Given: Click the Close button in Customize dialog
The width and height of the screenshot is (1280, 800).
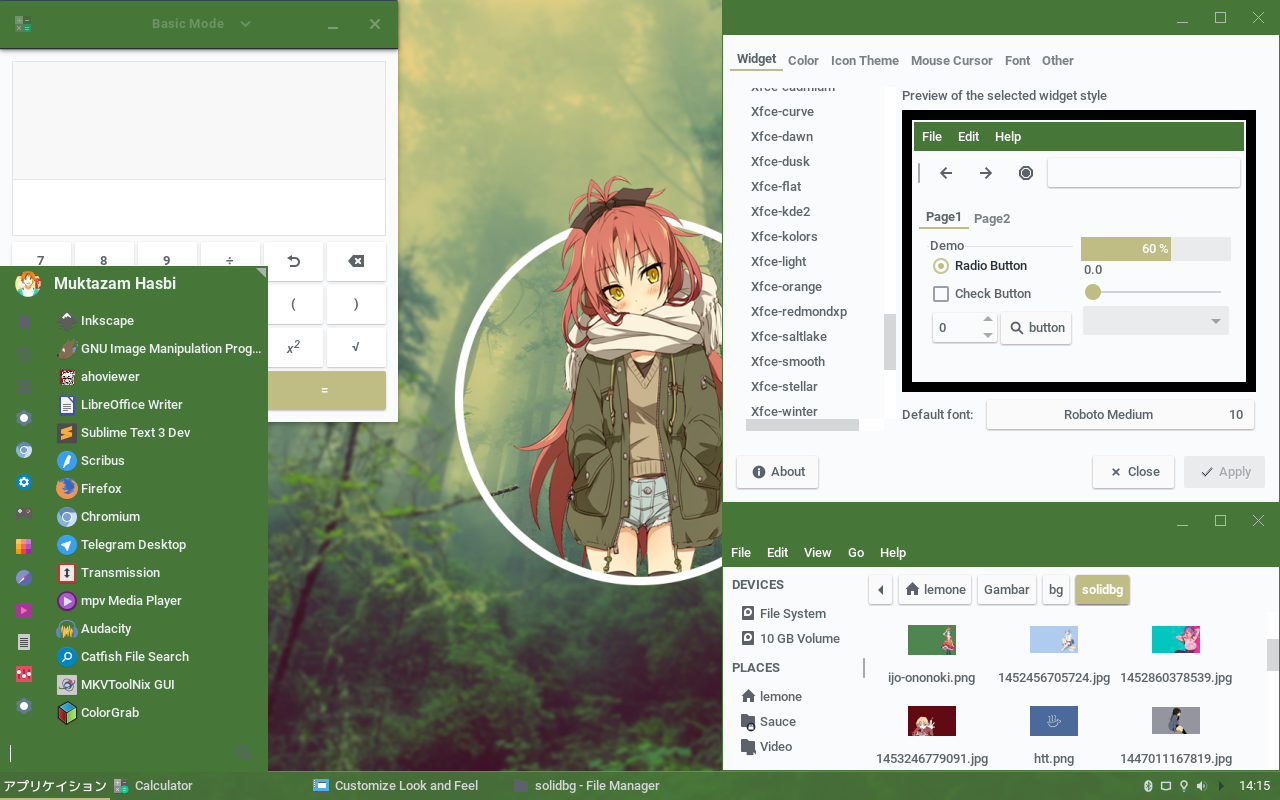Looking at the screenshot, I should click(x=1134, y=472).
